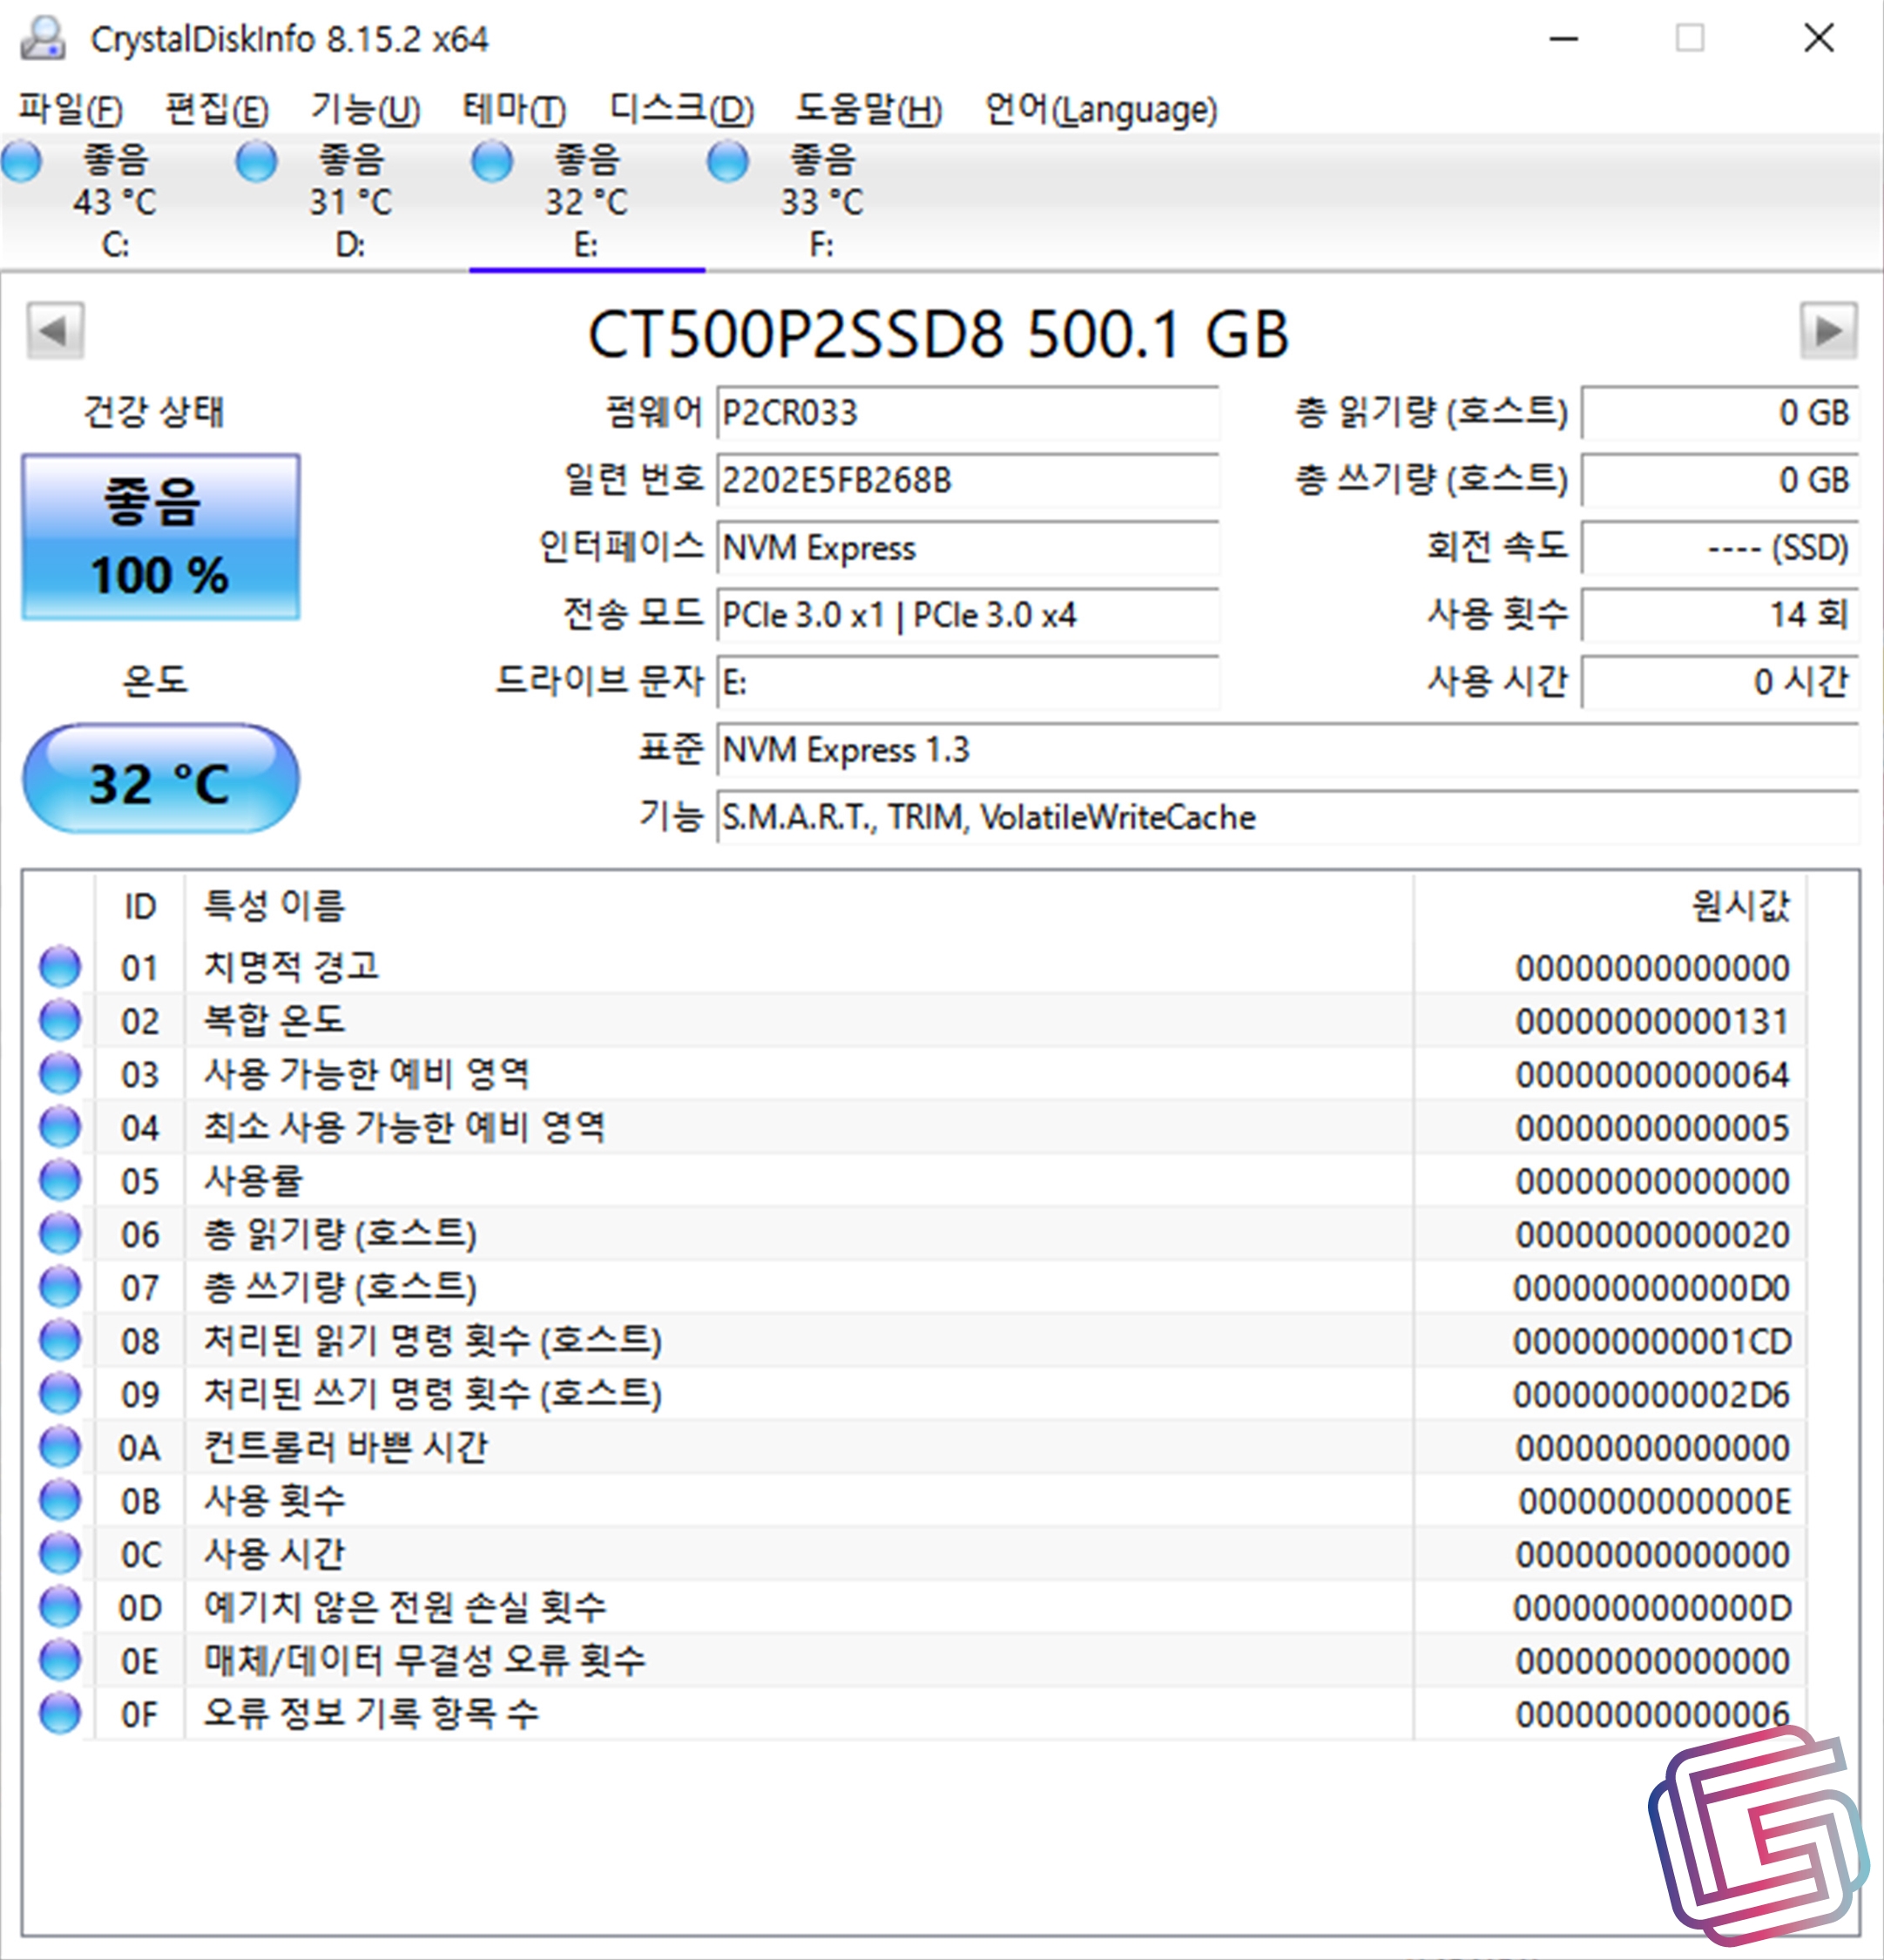Click the CrystalDiskInfo app icon in title bar
This screenshot has height=1960, width=1884.
point(43,38)
